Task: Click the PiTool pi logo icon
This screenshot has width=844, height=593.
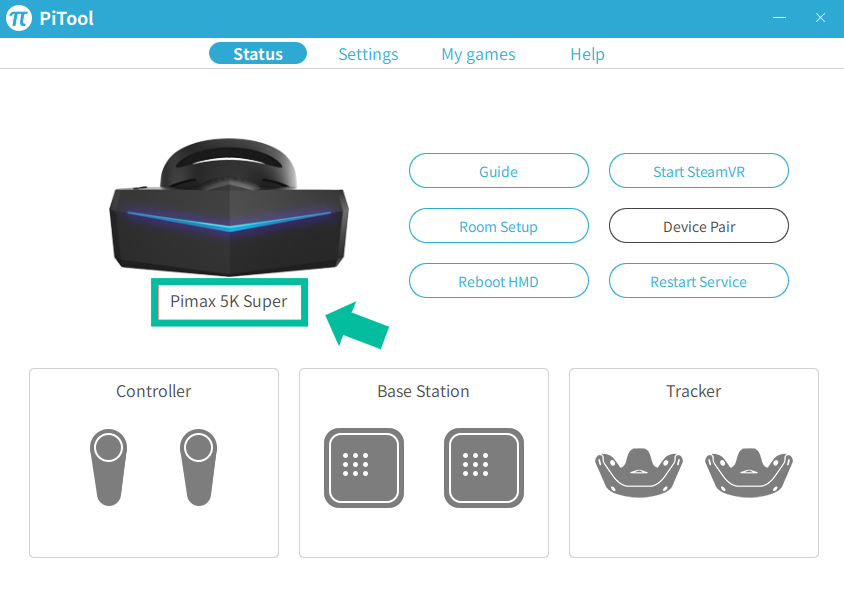Action: pos(19,18)
